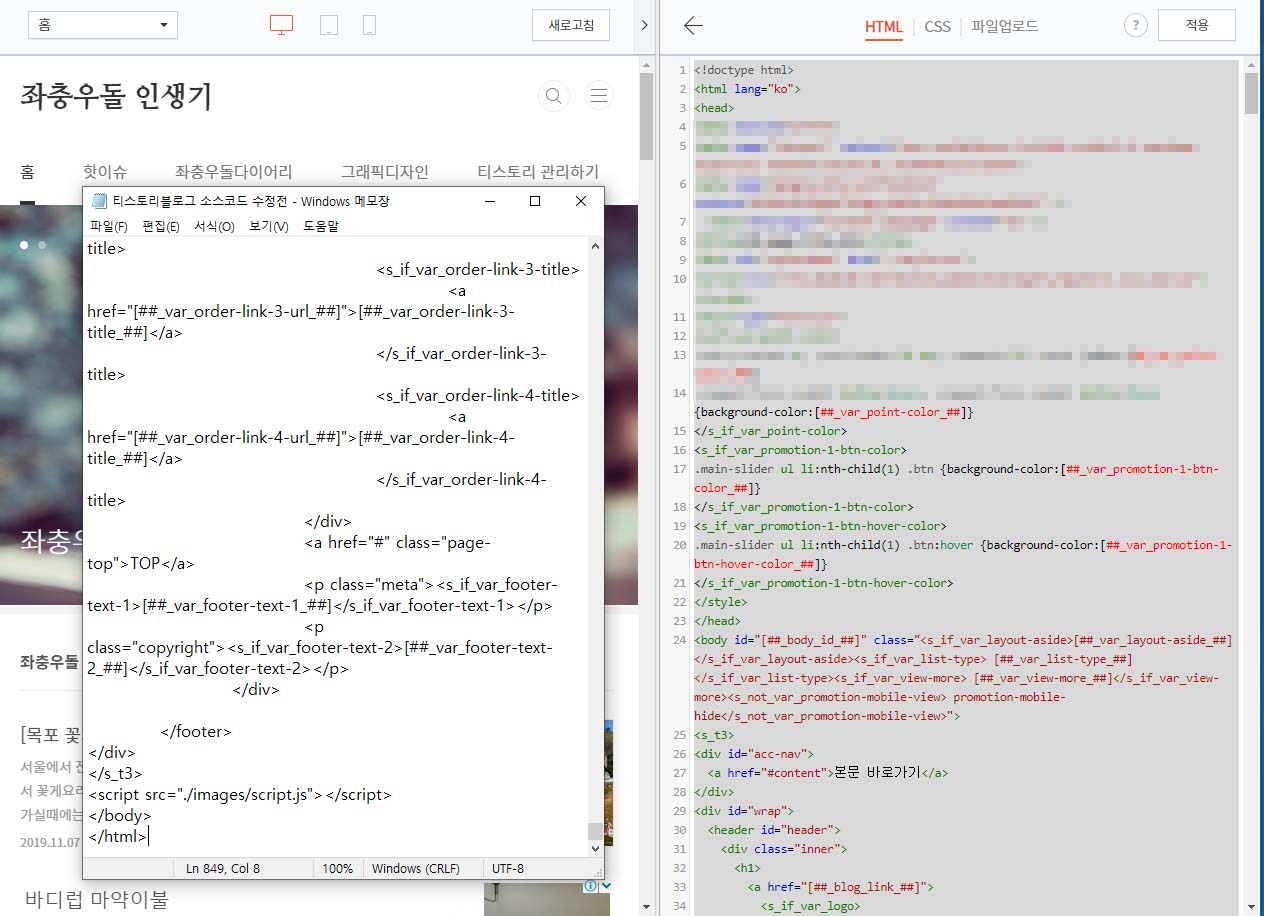Select the 홈 navigation item
The image size is (1264, 916).
pos(27,172)
